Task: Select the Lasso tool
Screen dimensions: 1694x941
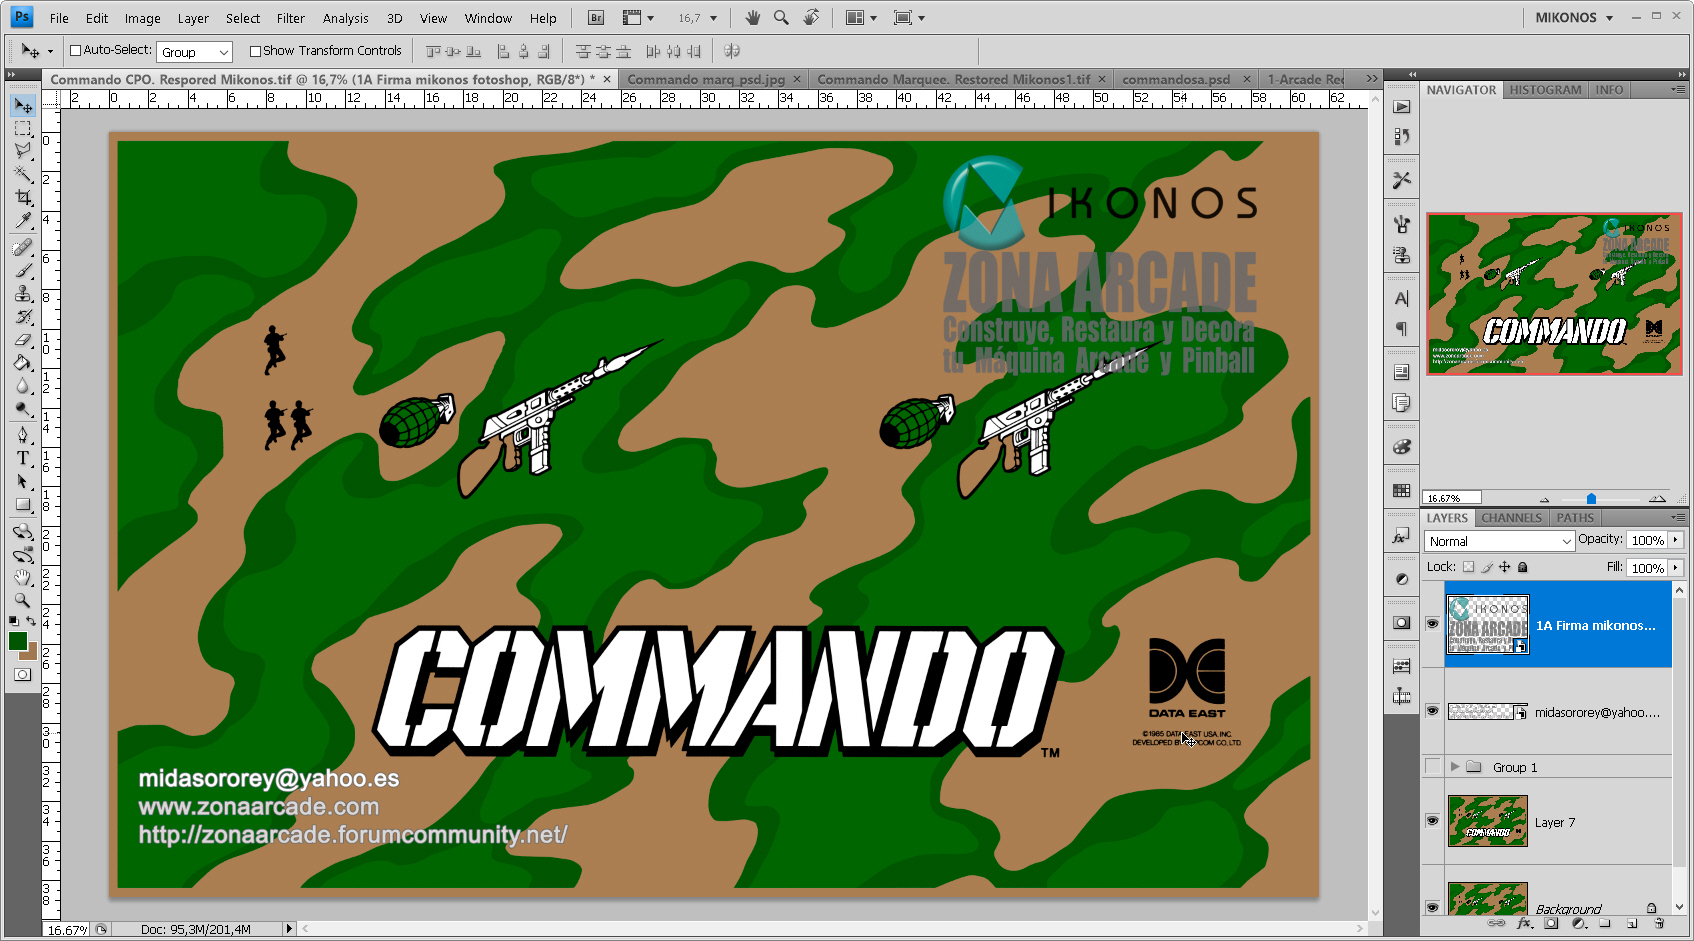Action: (x=23, y=151)
